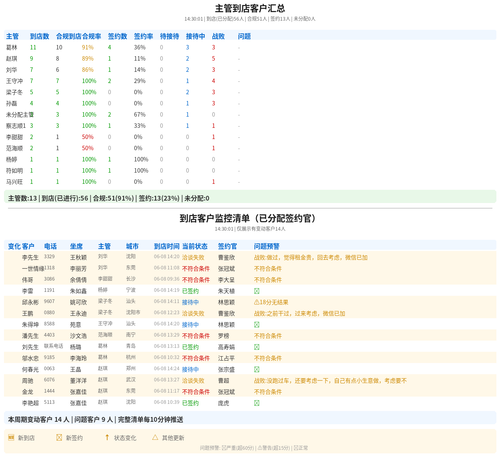Image resolution: width=500 pixels, height=470 pixels.
Task: Click the 未分配主管 row label
Action: point(20,115)
